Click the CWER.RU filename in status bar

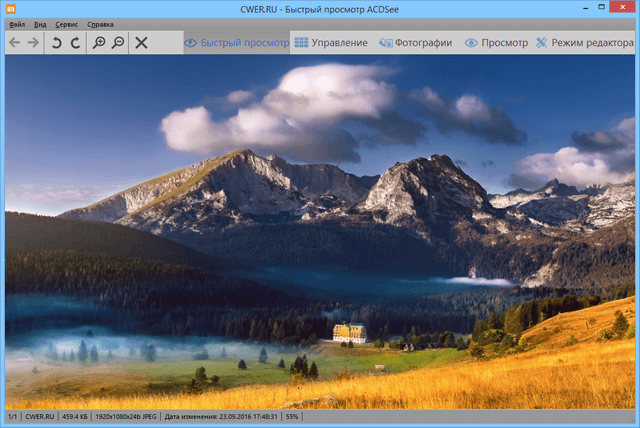(x=39, y=415)
